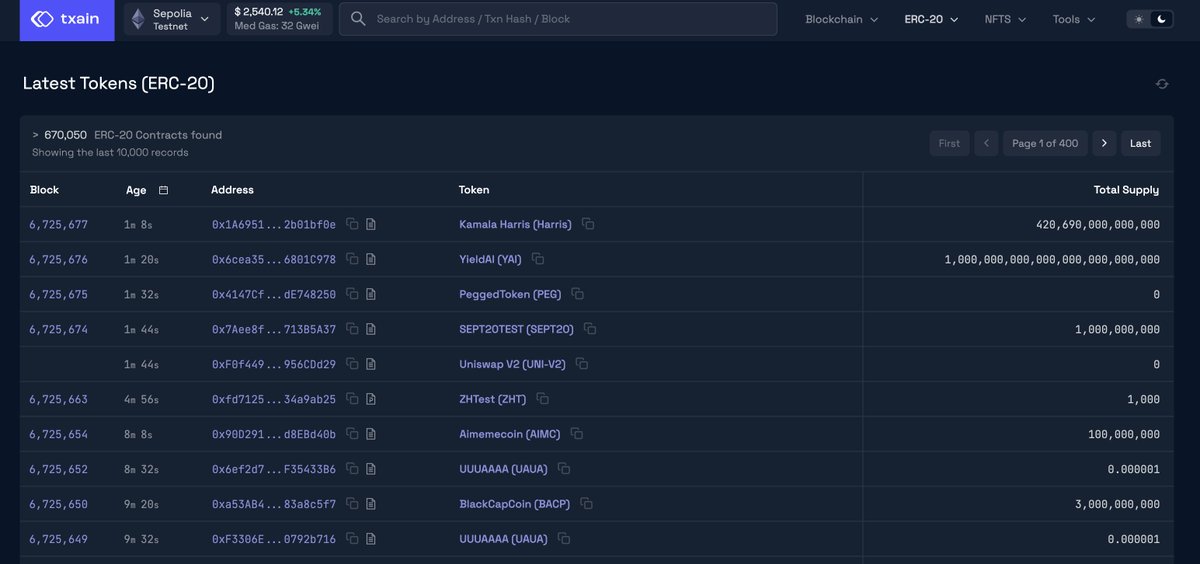
Task: Copy Uniswap V2 (UNI-V2) token name
Action: pos(582,364)
